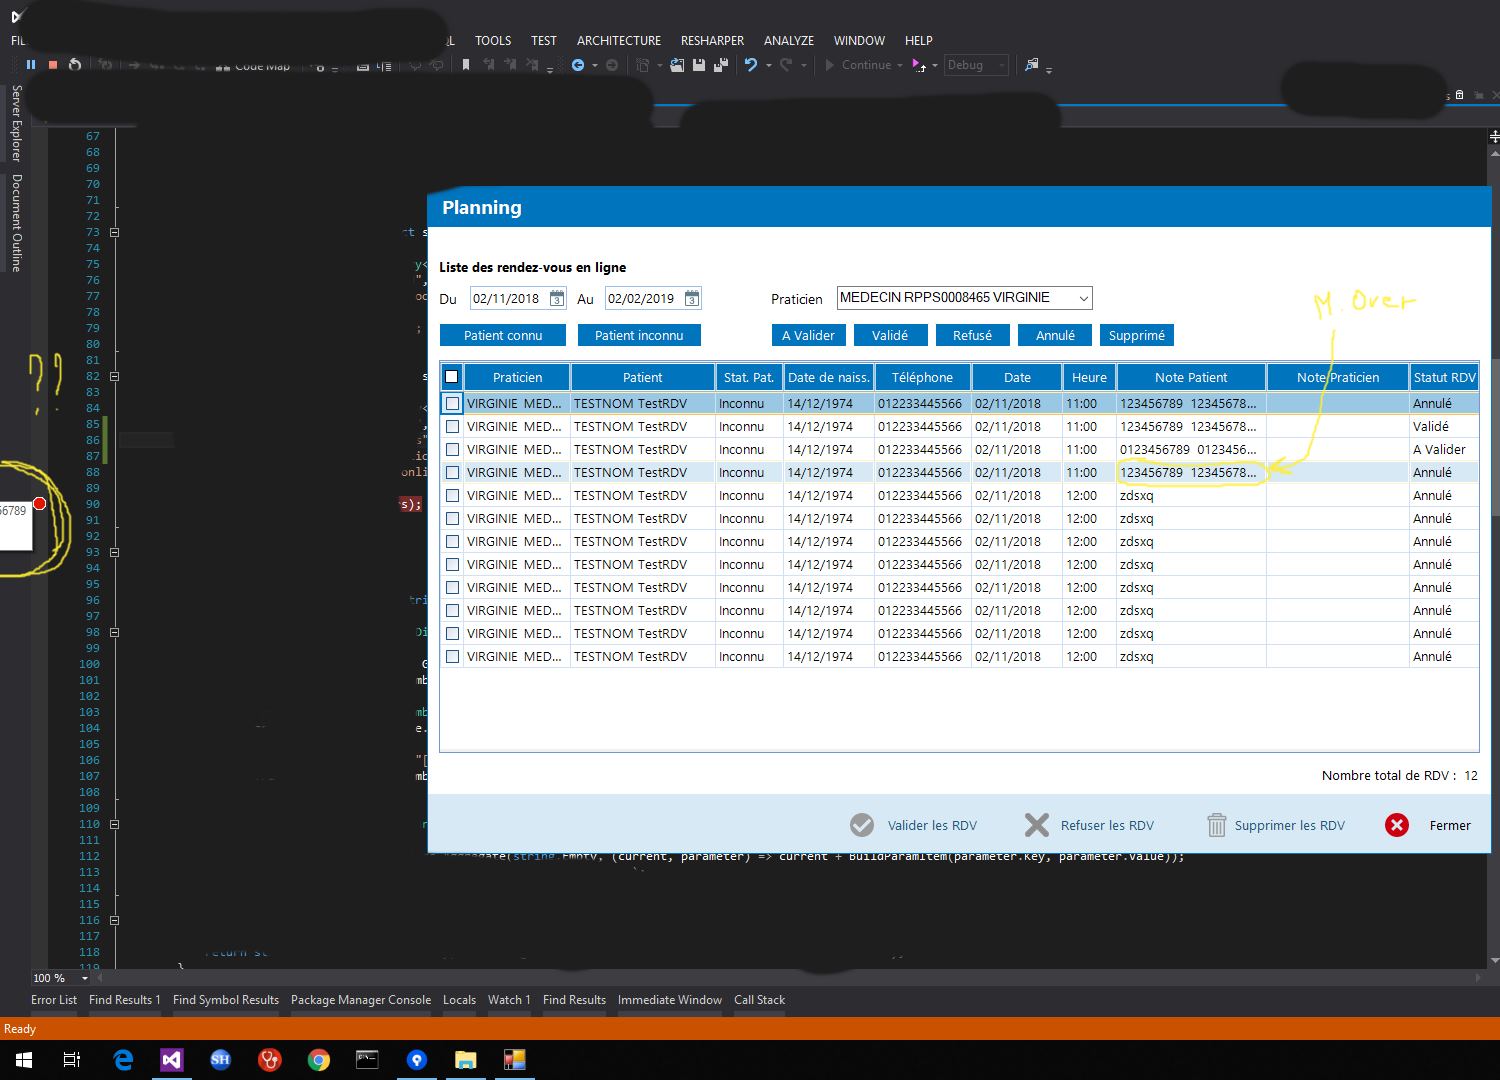Open Task View from the taskbar
The image size is (1500, 1080).
[72, 1060]
